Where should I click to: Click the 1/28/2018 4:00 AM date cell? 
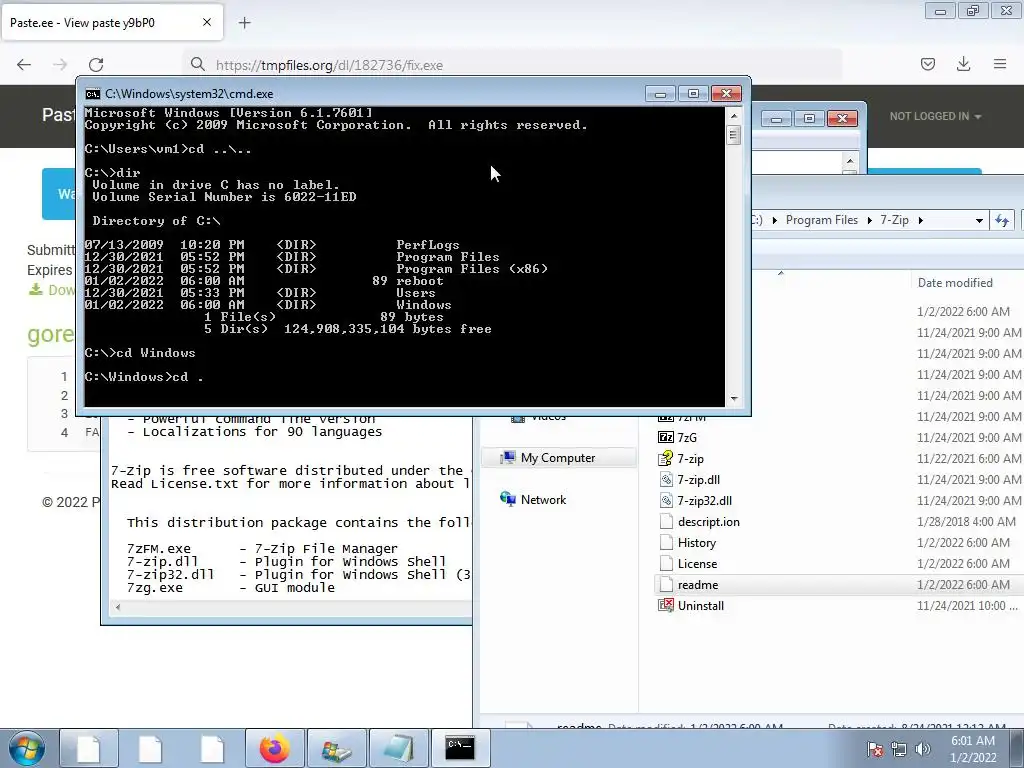(x=967, y=522)
